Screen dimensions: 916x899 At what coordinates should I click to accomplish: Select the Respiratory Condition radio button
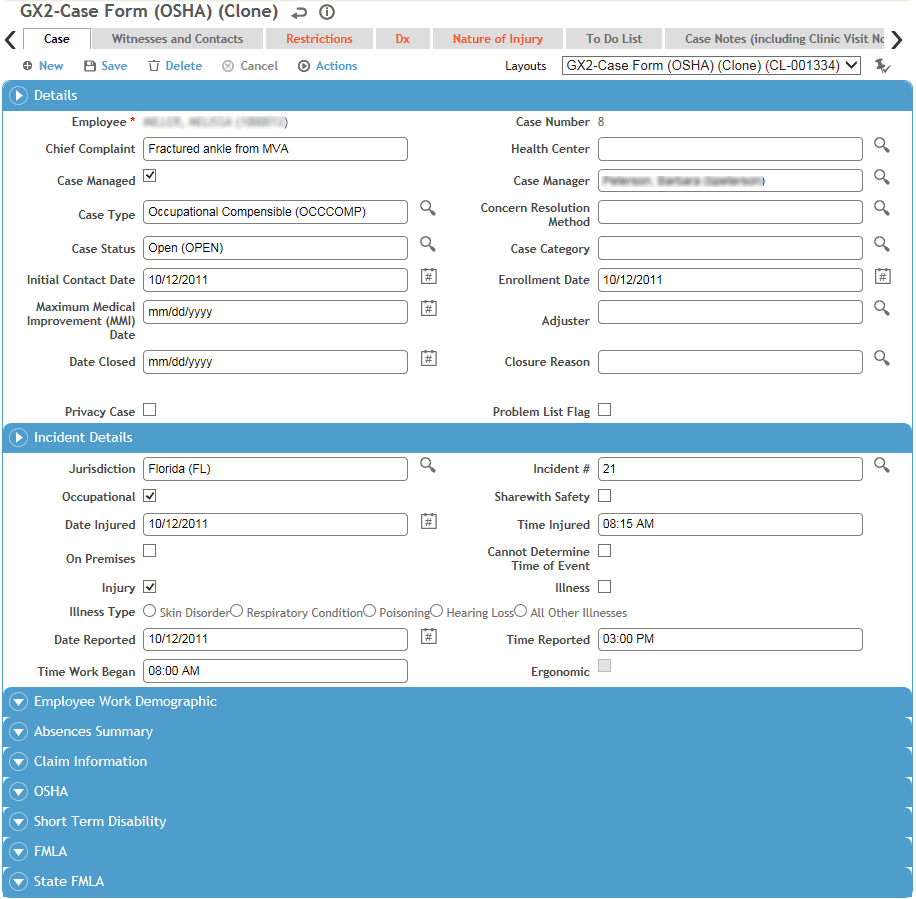(x=236, y=611)
